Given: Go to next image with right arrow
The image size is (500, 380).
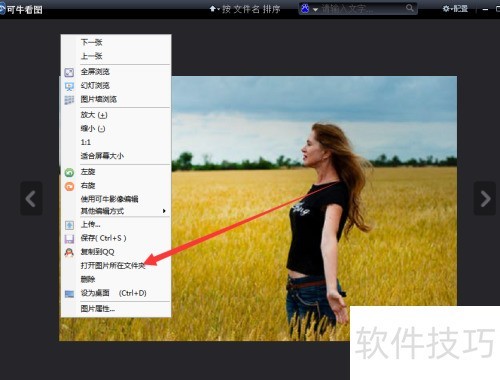Looking at the screenshot, I should 485,199.
